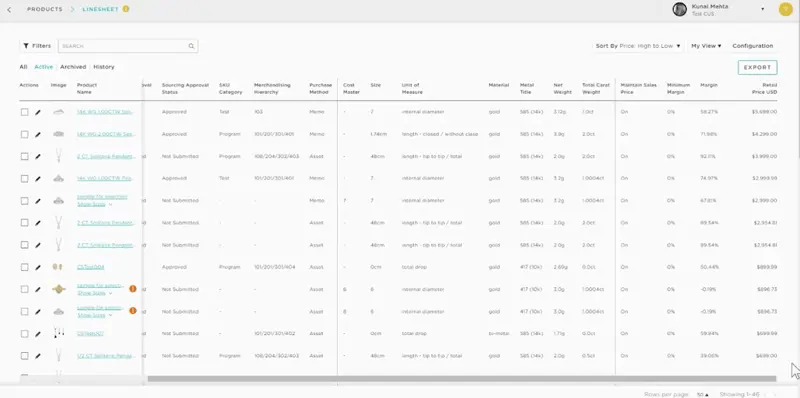Open the Rows per page 50 dropdown
The height and width of the screenshot is (398, 800).
(703, 394)
